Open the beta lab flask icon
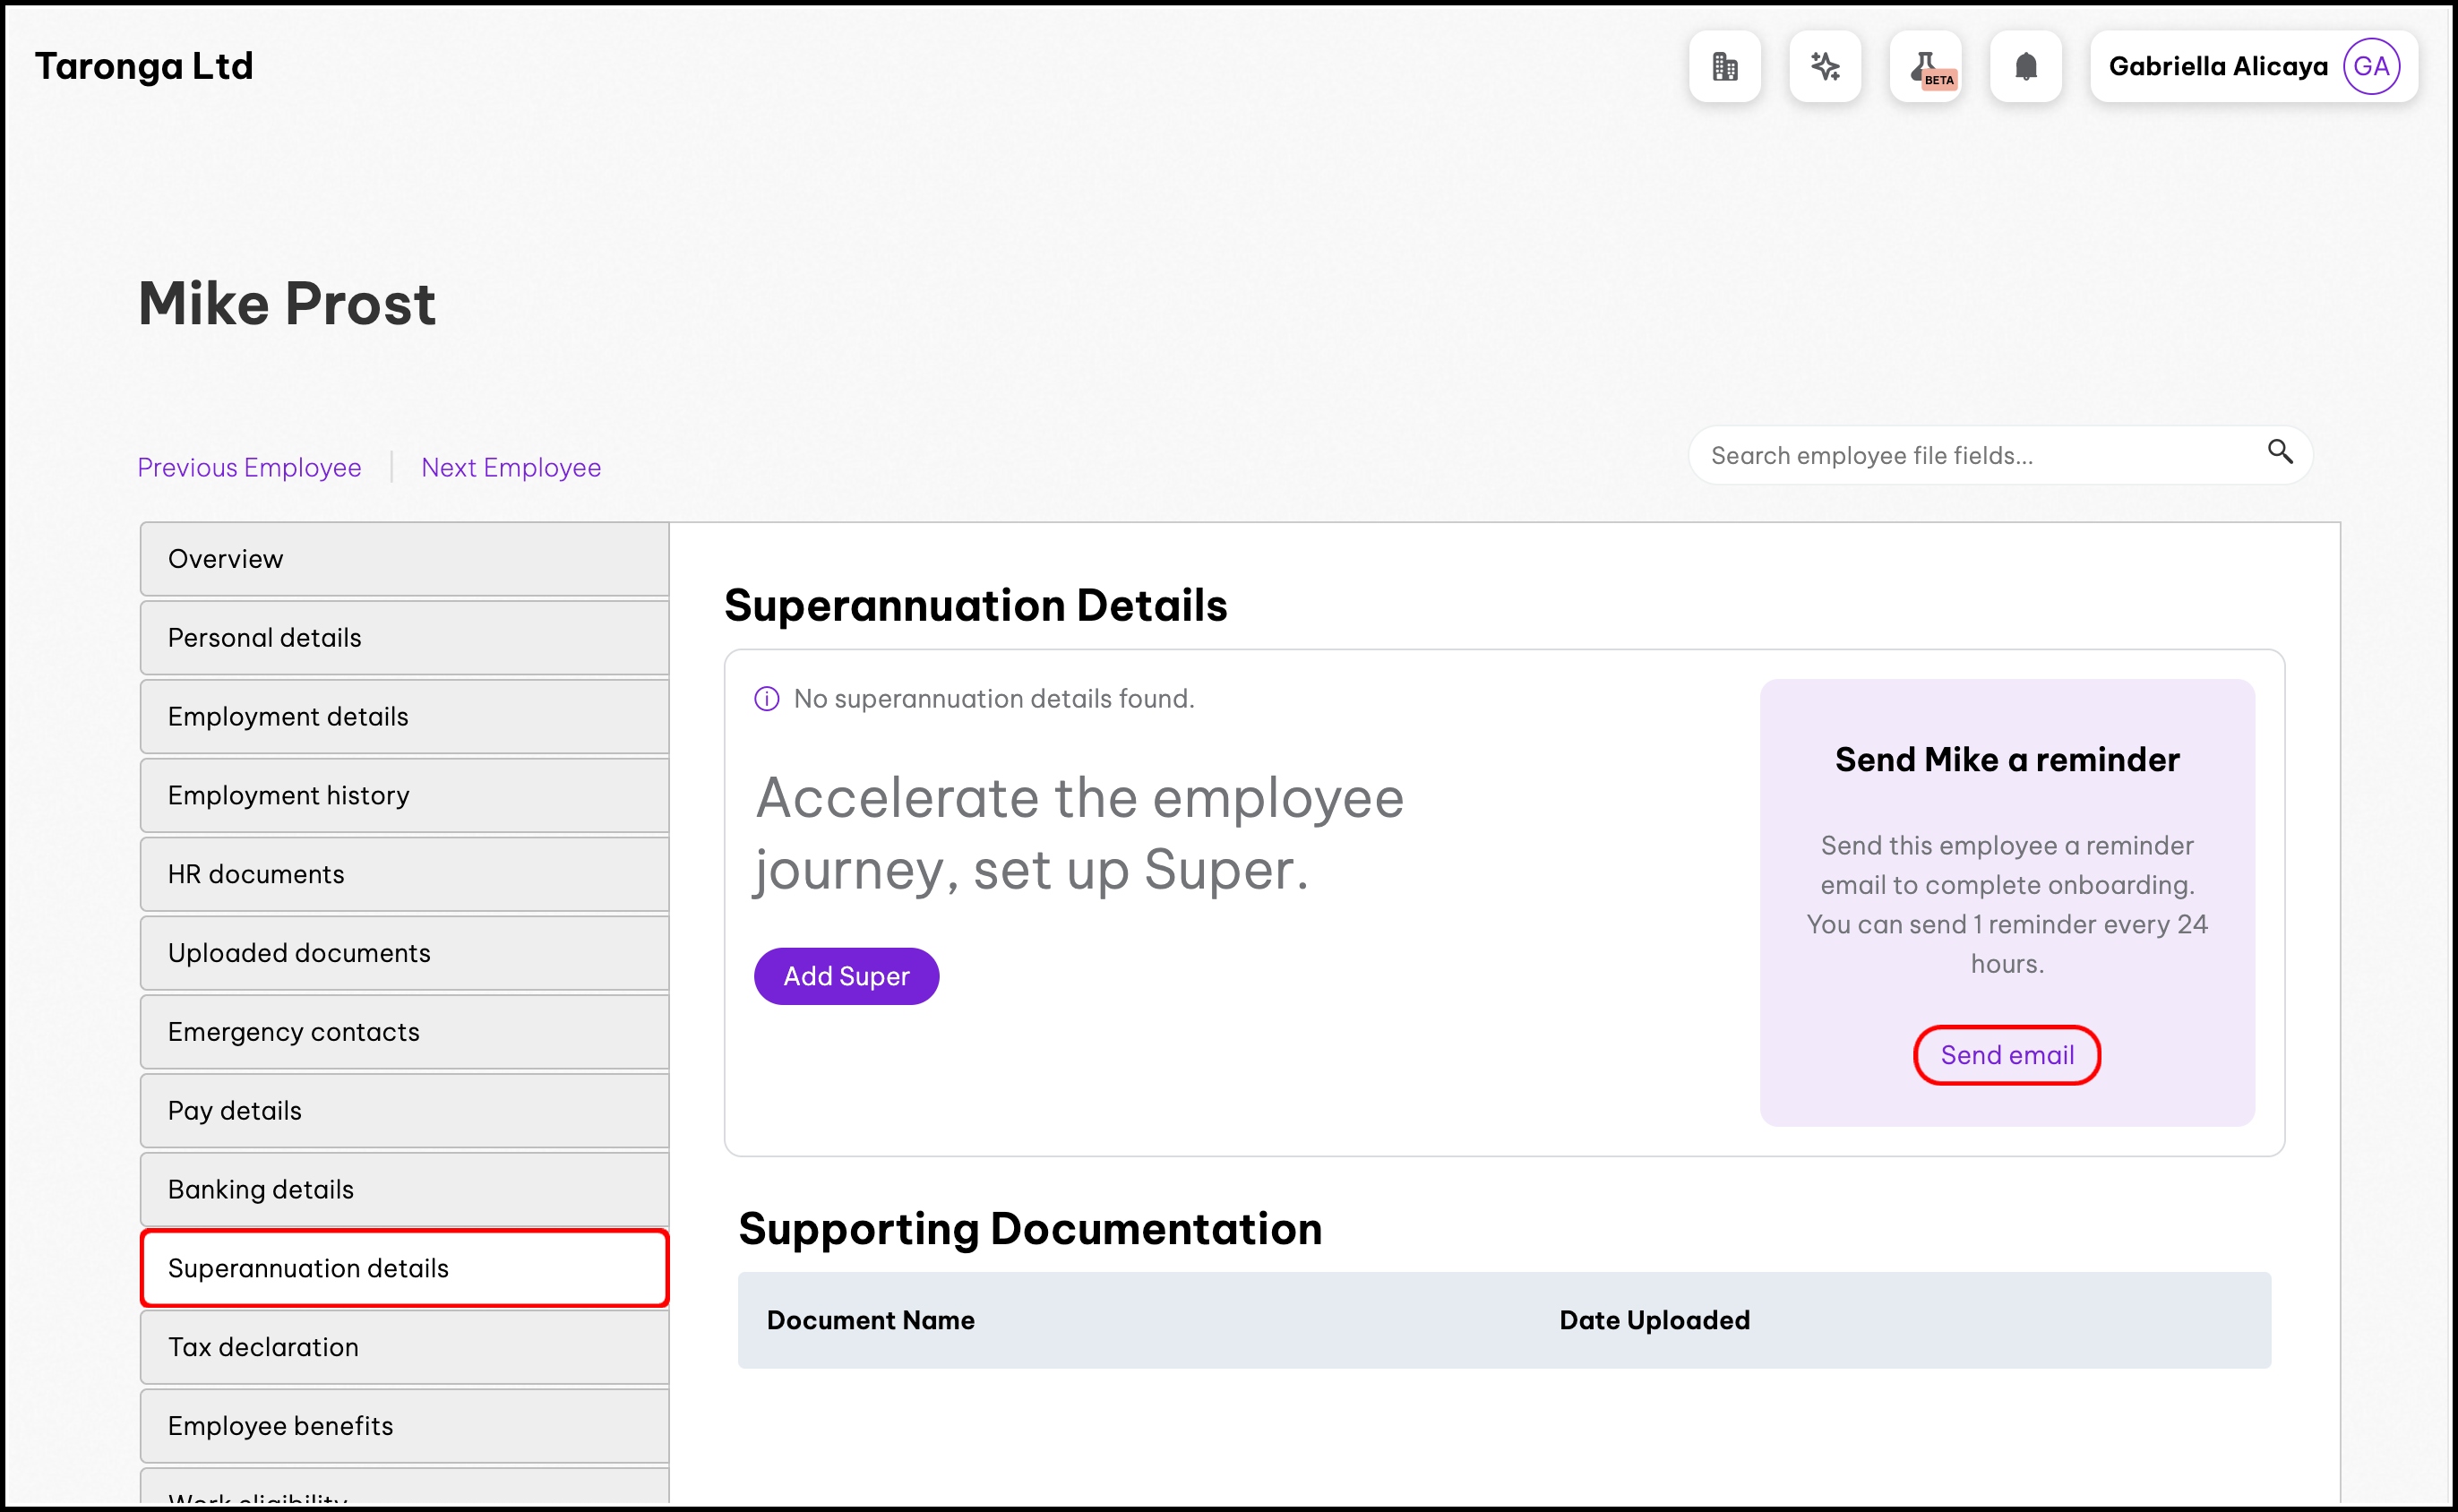The image size is (2458, 1512). 1925,67
